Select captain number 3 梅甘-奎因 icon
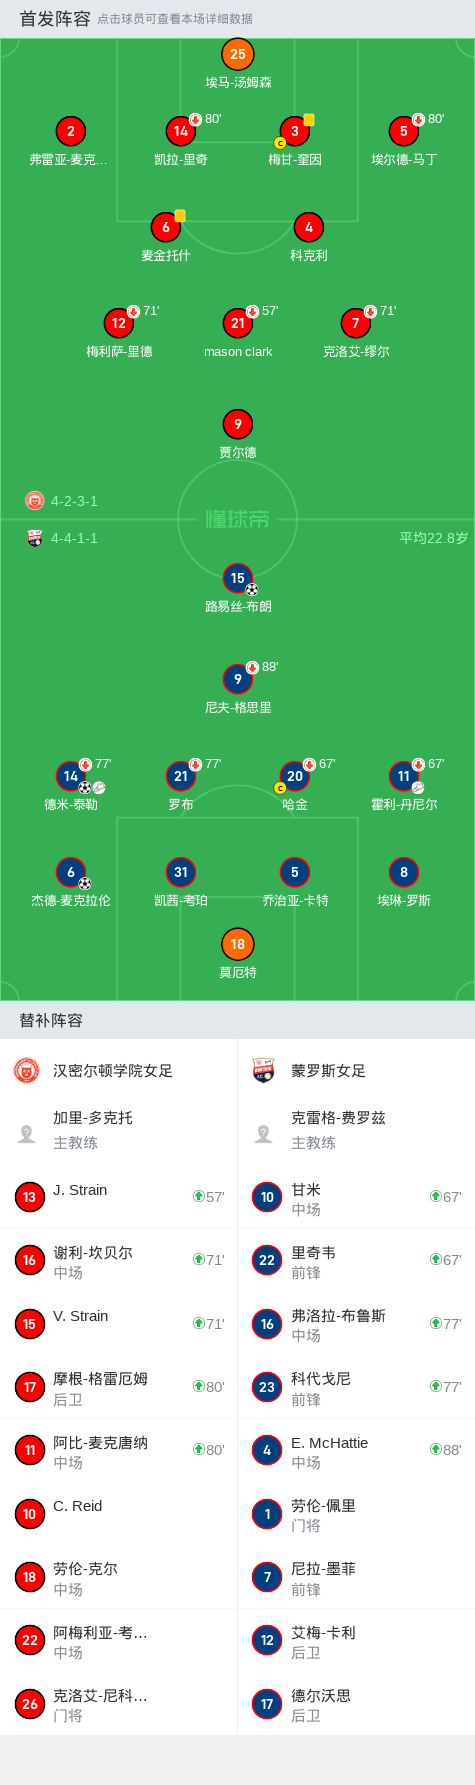Screen dimensions: 475x1785 tap(295, 131)
